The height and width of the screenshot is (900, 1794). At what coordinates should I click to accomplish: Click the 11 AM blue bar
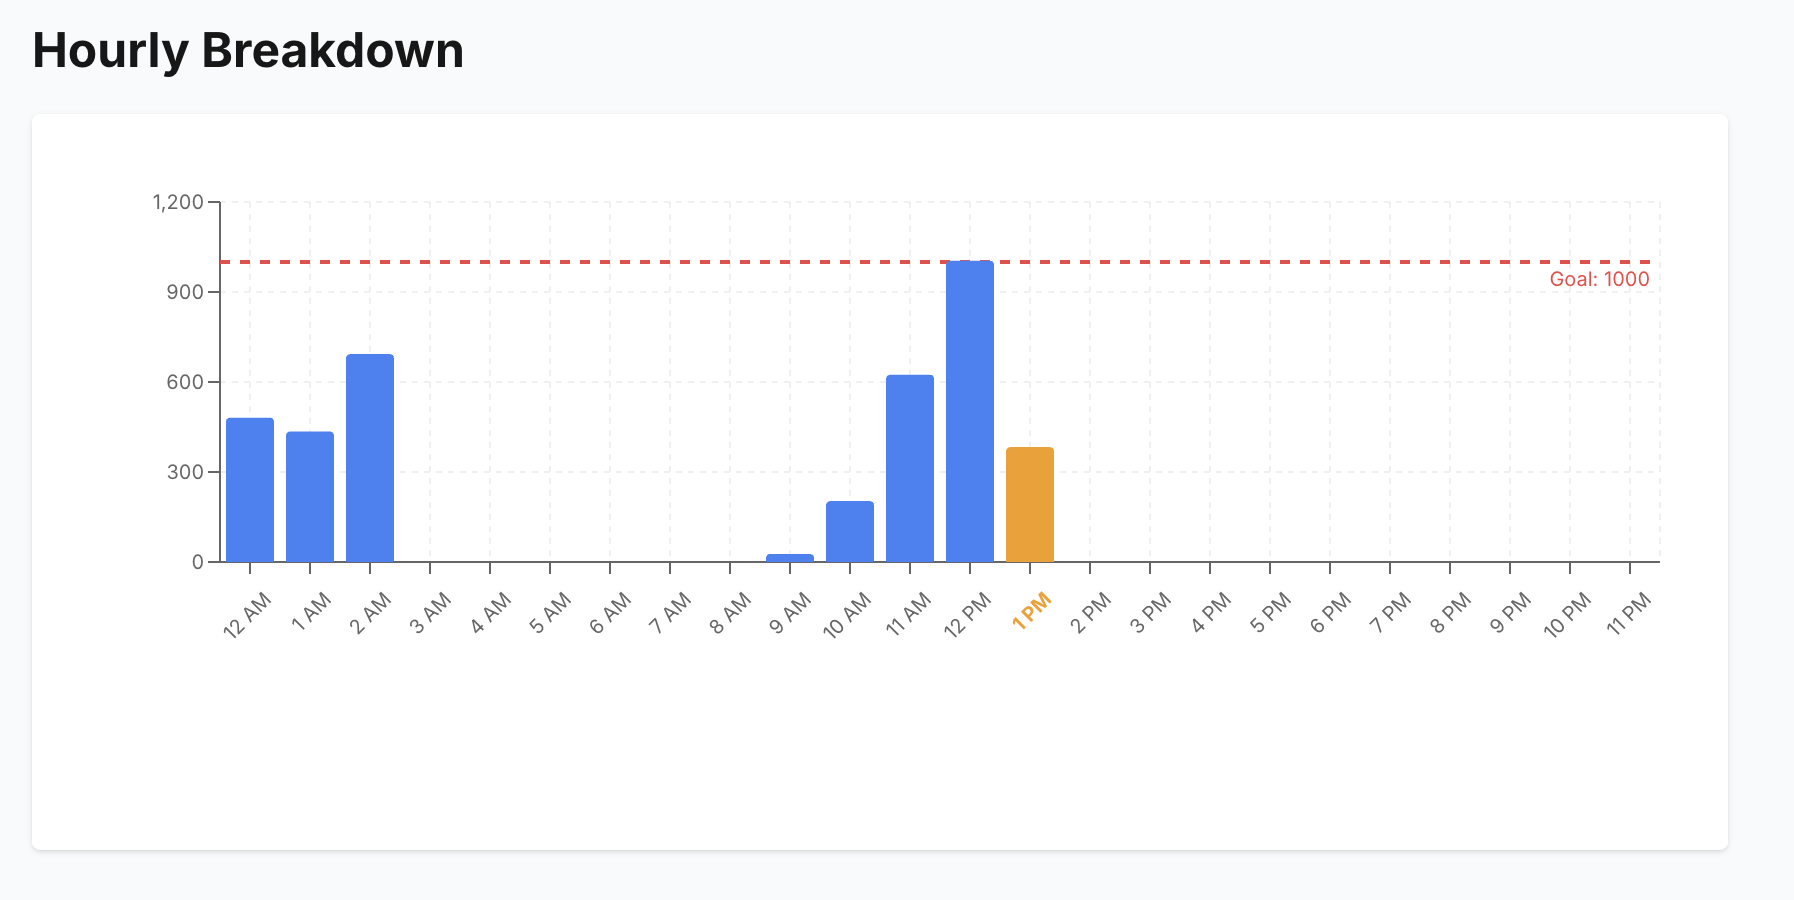[x=910, y=468]
